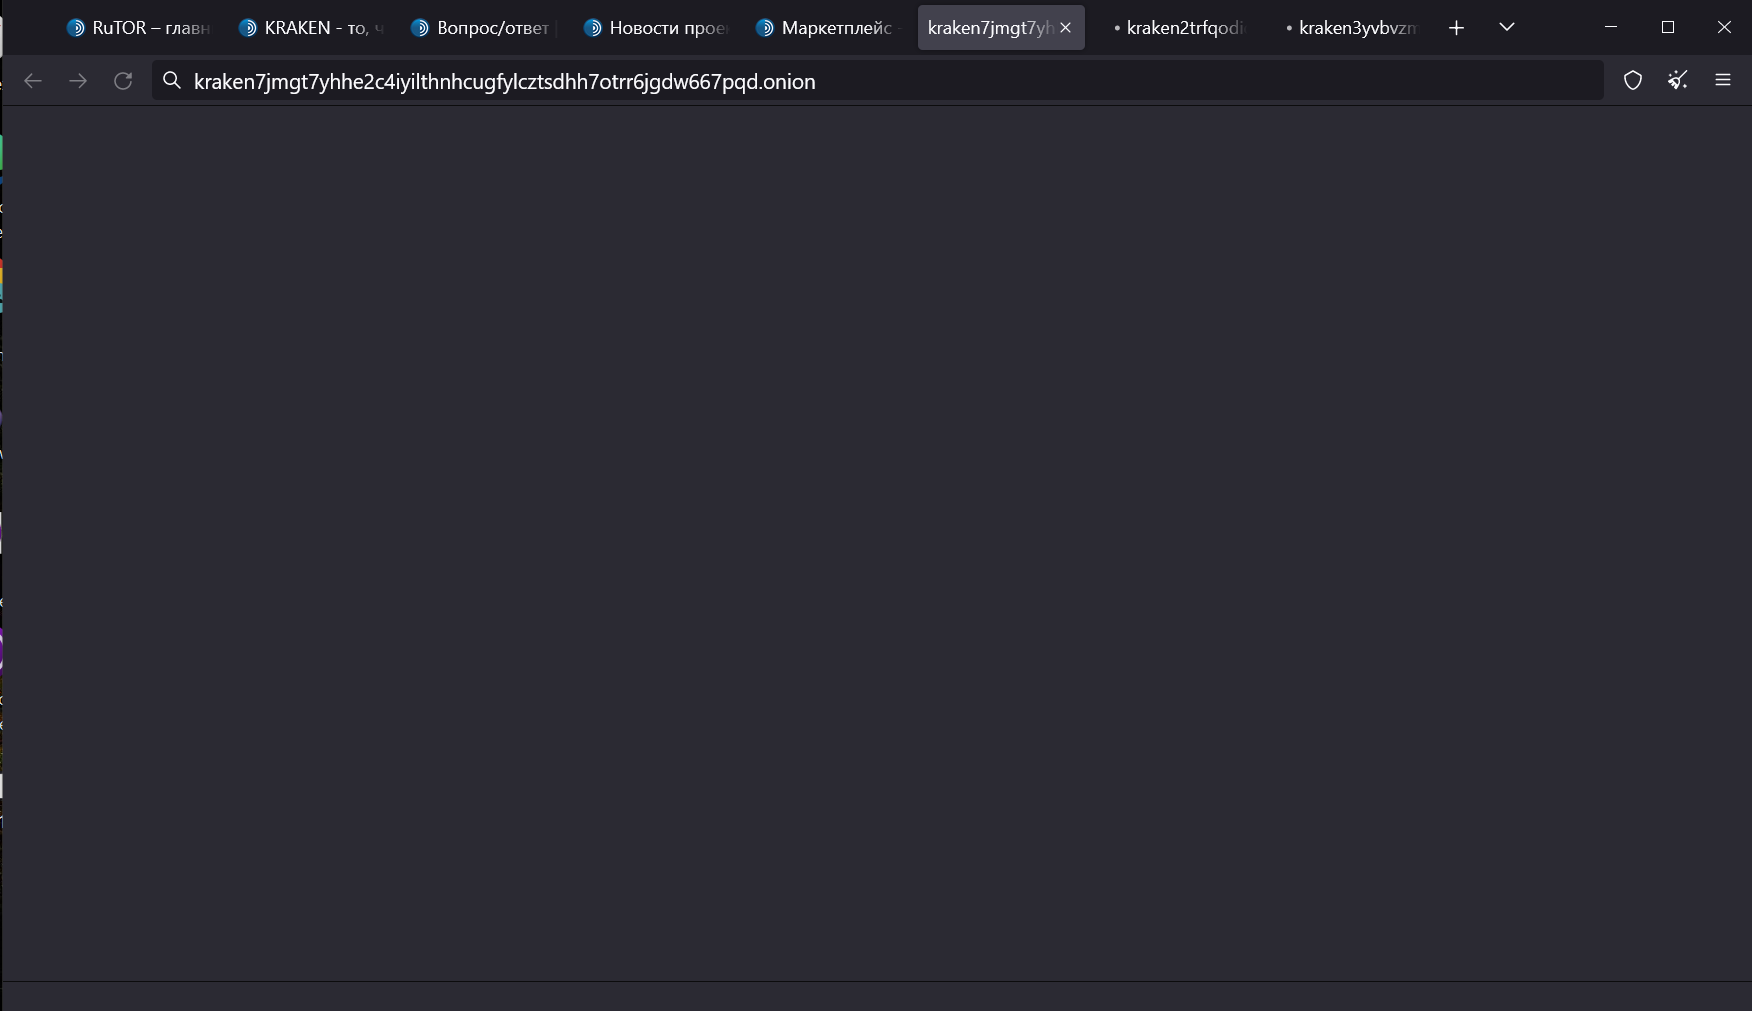Open the shield security level panel
This screenshot has width=1752, height=1011.
pyautogui.click(x=1632, y=81)
